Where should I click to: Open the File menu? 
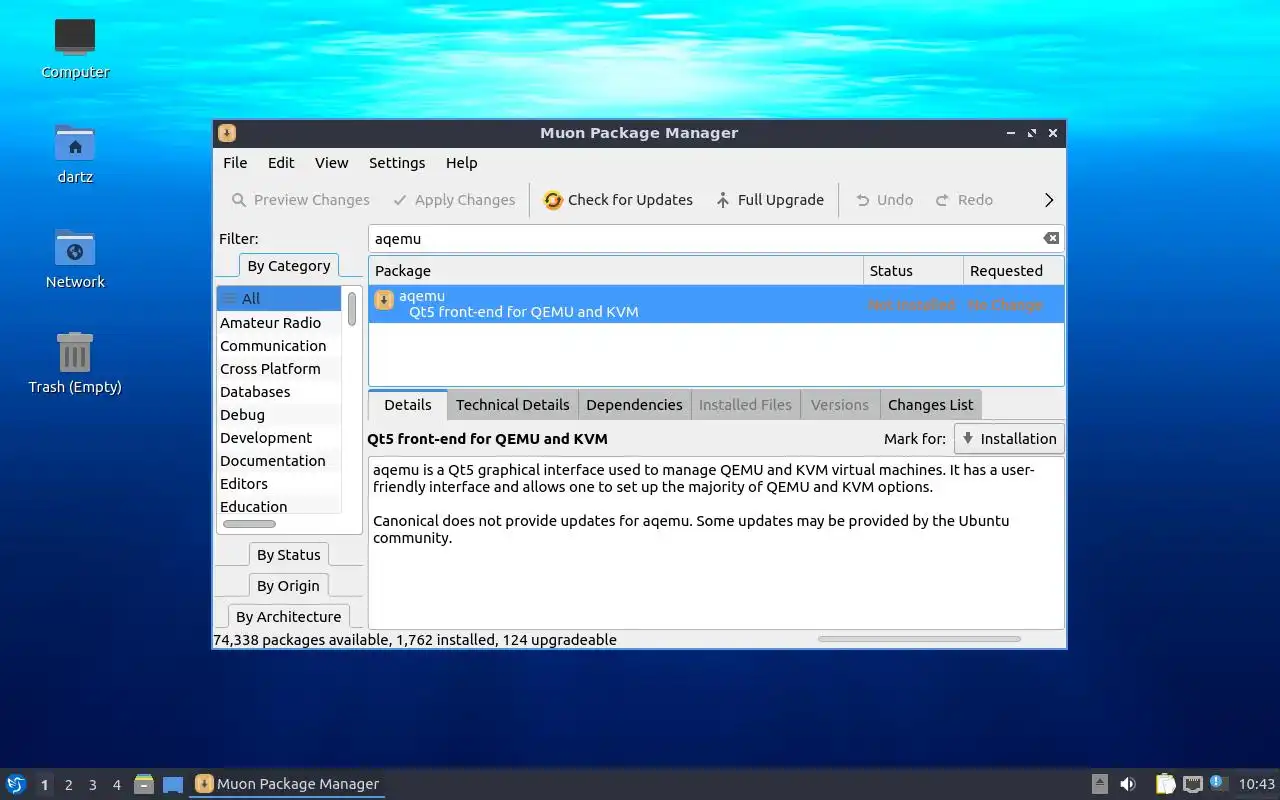tap(235, 163)
